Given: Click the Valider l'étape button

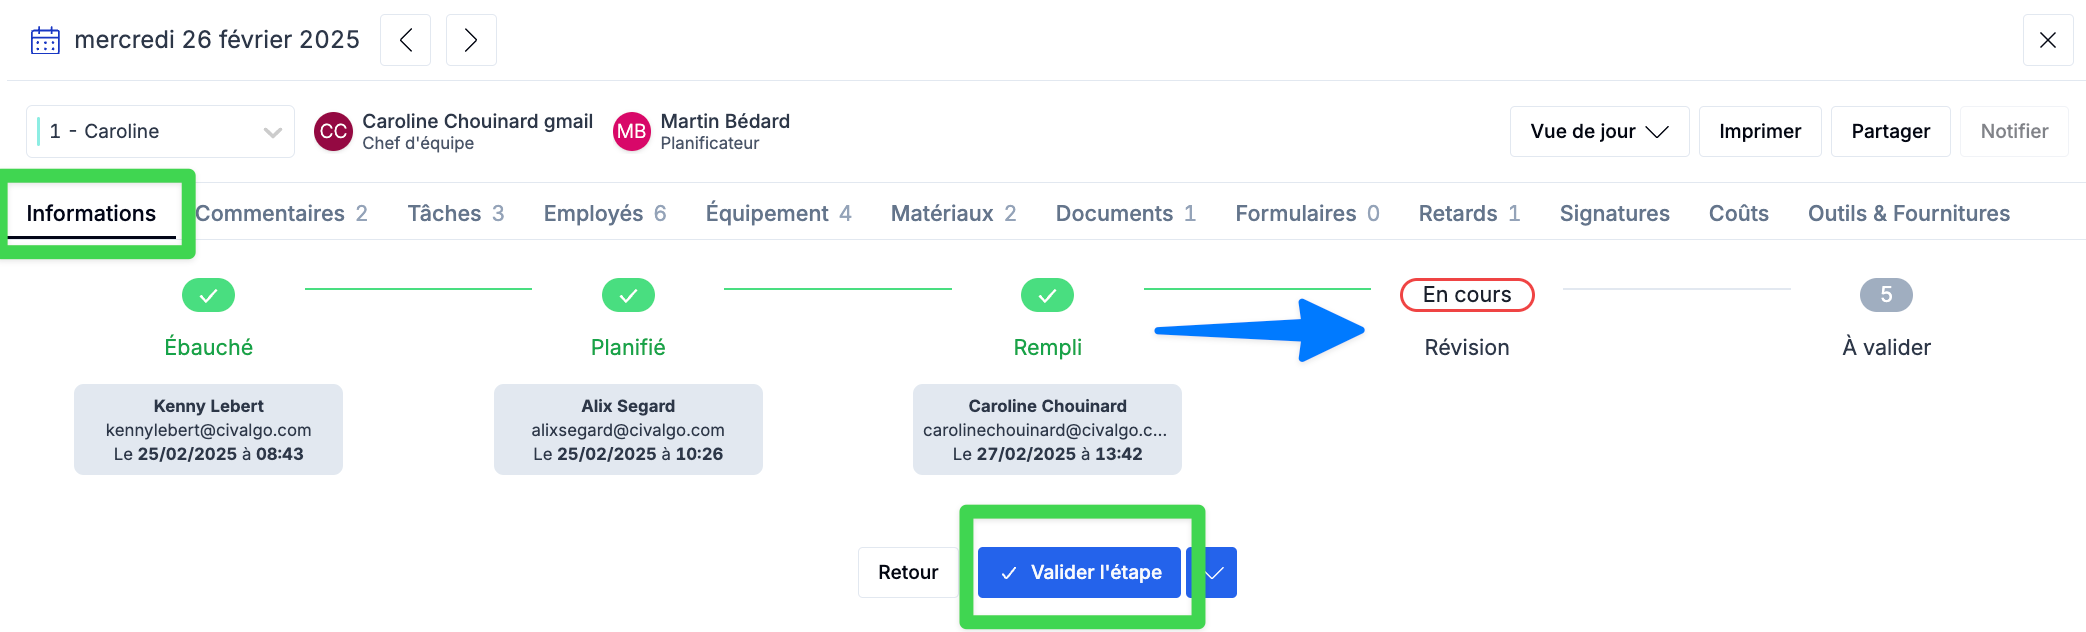Looking at the screenshot, I should [x=1080, y=573].
